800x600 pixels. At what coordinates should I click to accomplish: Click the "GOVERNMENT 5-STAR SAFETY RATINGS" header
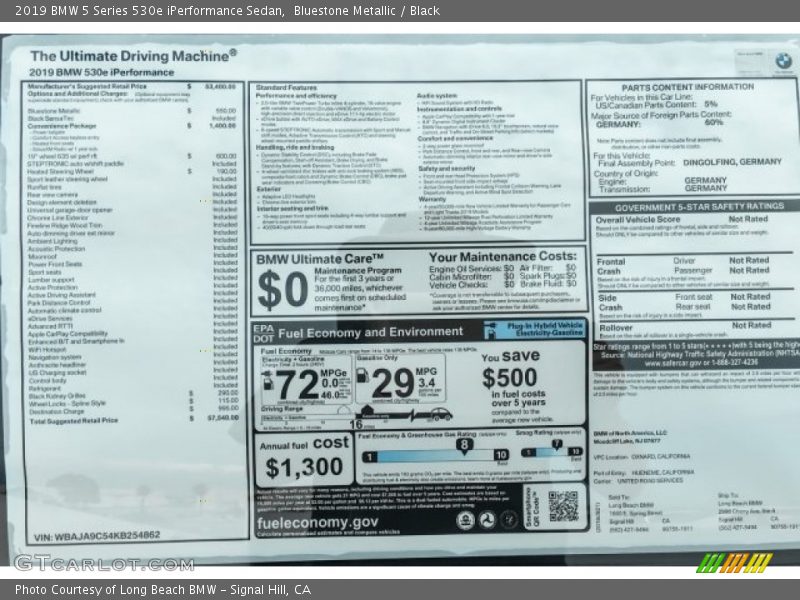point(699,207)
